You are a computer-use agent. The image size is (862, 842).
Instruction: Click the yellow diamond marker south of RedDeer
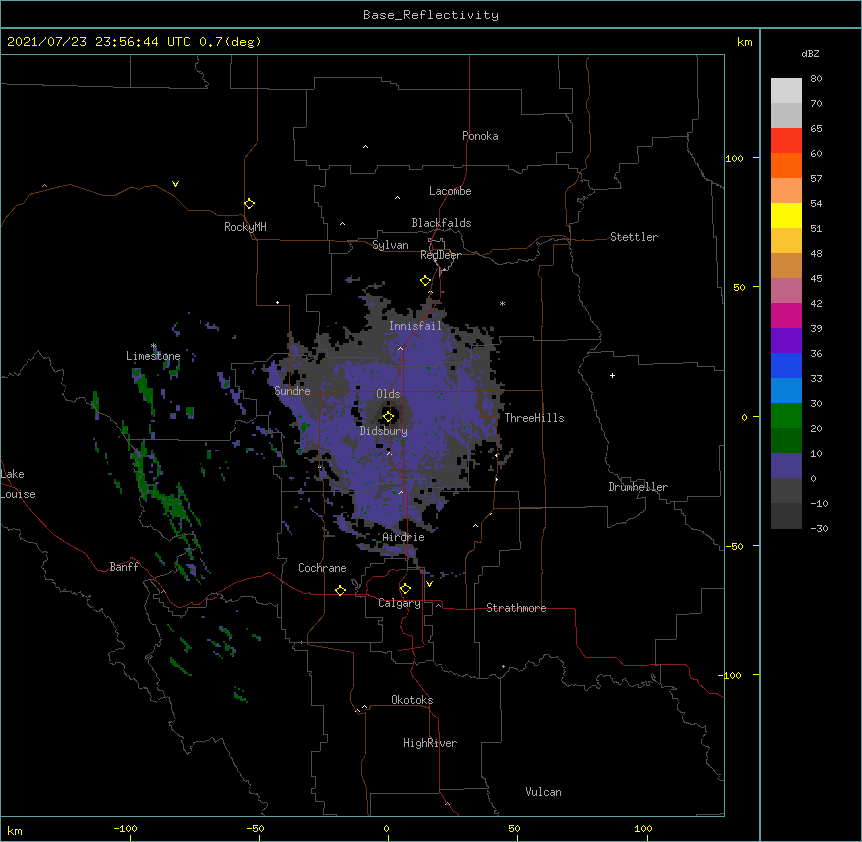(425, 281)
